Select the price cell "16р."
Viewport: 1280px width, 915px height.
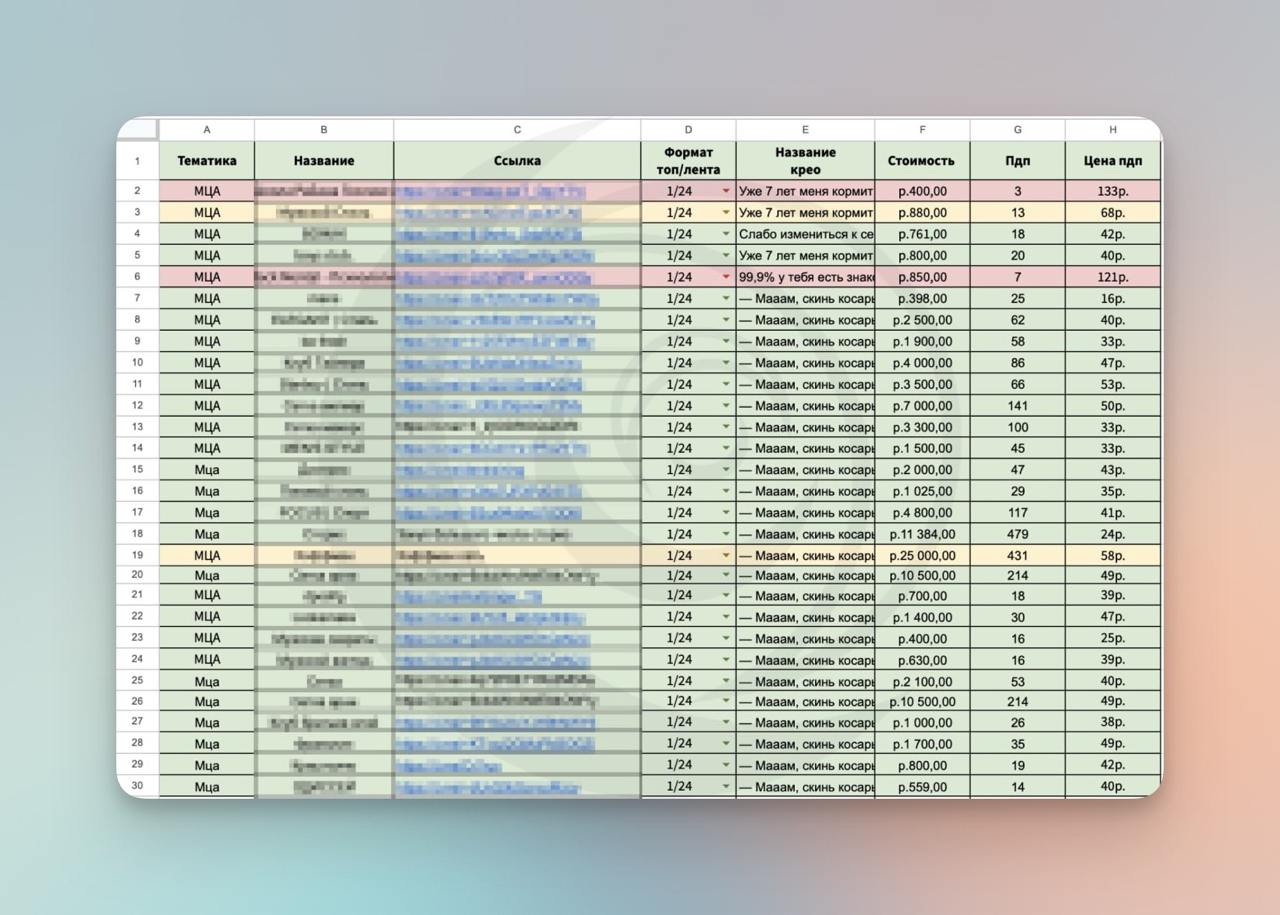[1113, 298]
